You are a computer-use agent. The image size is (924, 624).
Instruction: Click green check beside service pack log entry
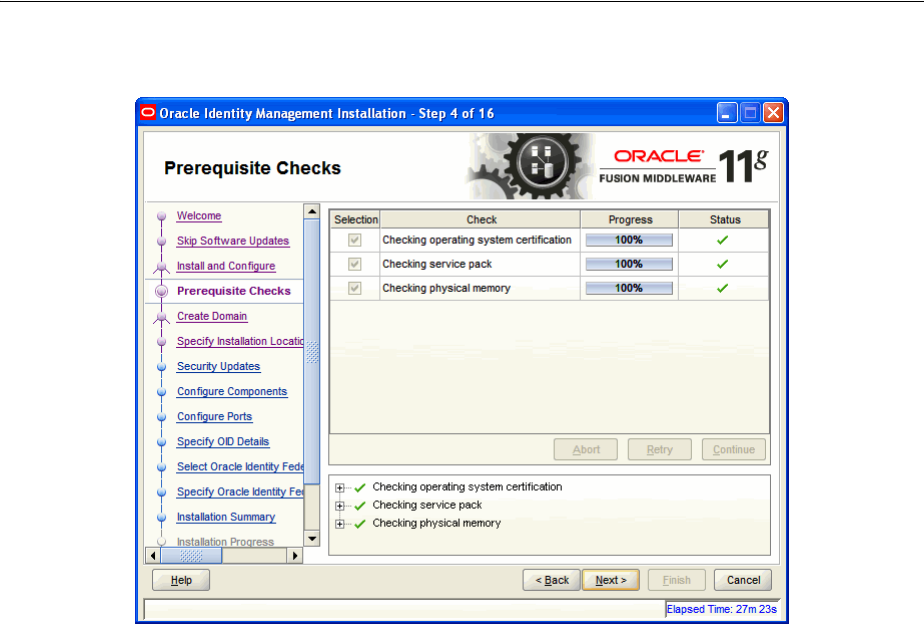coord(360,506)
